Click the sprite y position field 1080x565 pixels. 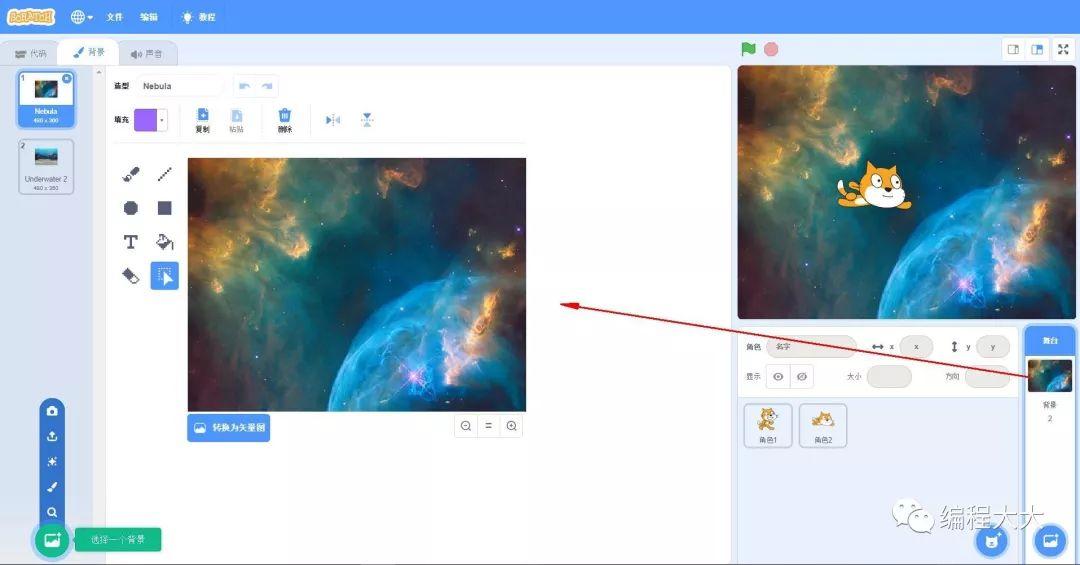(993, 347)
